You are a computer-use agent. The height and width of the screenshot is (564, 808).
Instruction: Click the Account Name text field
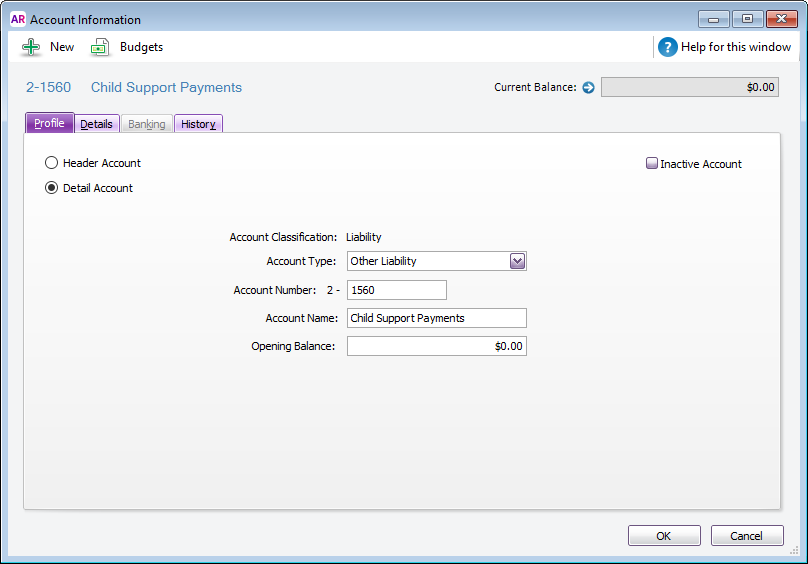(436, 318)
